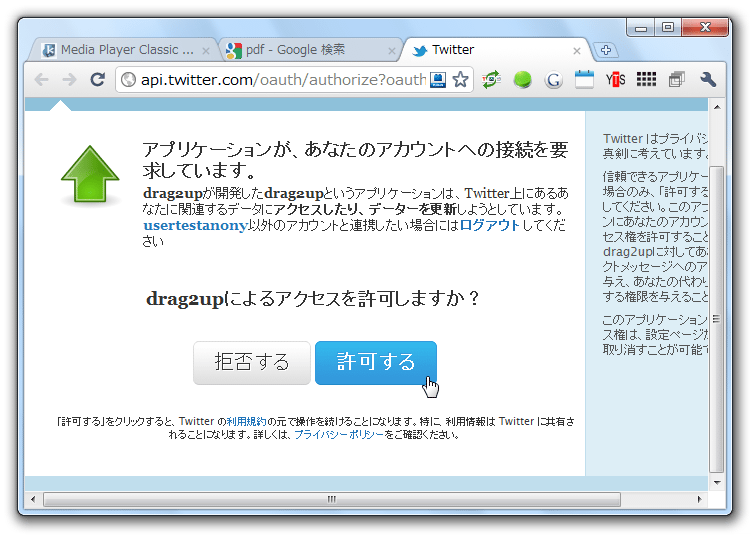Click the scroll up arrow
Screen dimensions: 755x538
717,107
